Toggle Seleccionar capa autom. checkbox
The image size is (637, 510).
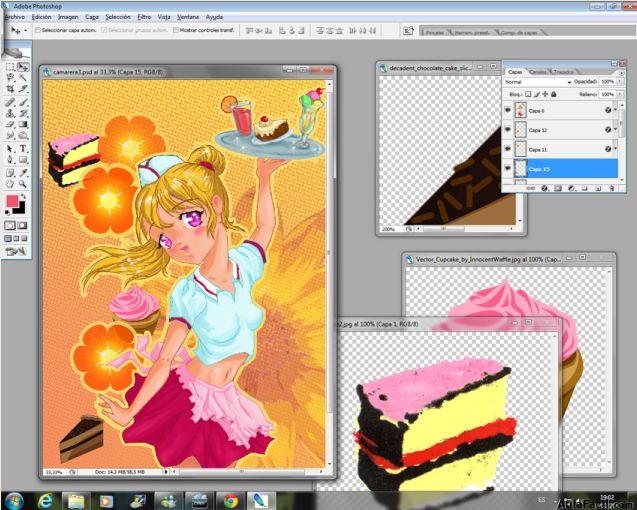pos(38,30)
